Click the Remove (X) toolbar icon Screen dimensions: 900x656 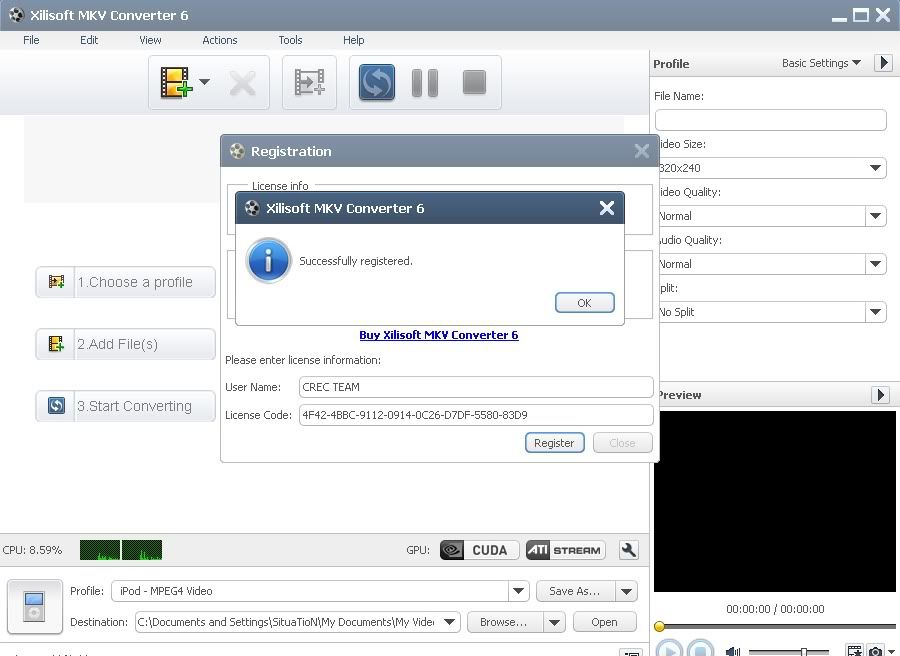(242, 84)
